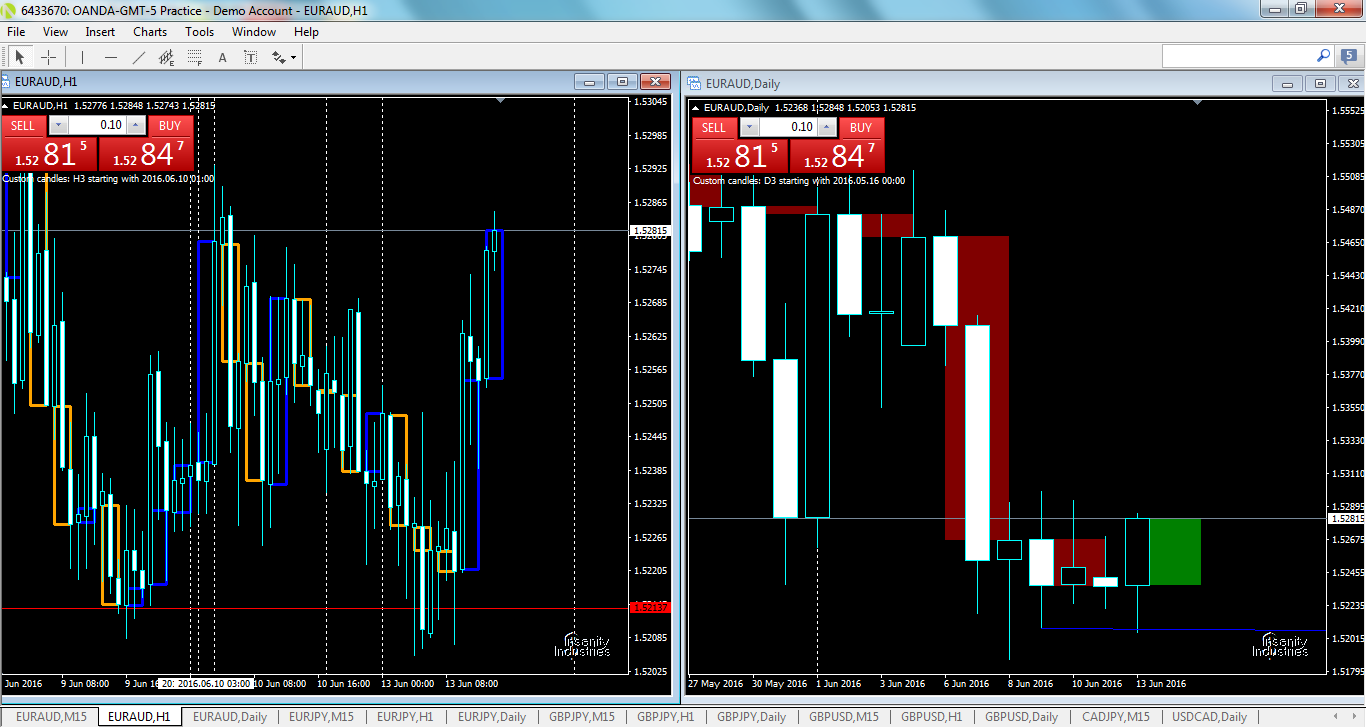
Task: Activate the Equidistant Channel tool
Action: pyautogui.click(x=166, y=57)
